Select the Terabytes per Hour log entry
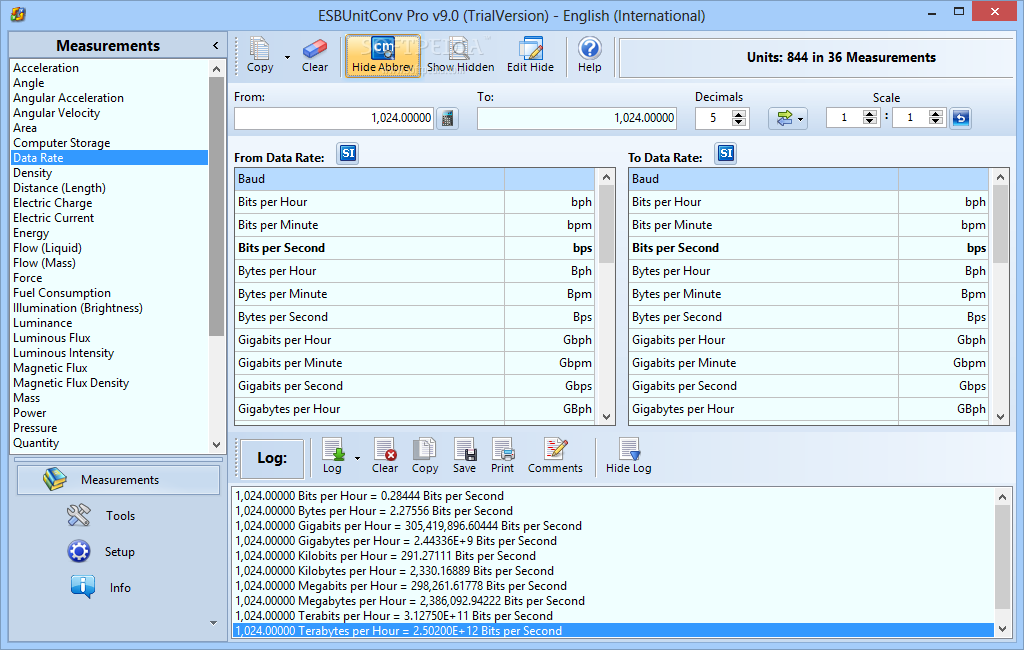The height and width of the screenshot is (650, 1024). coord(613,631)
